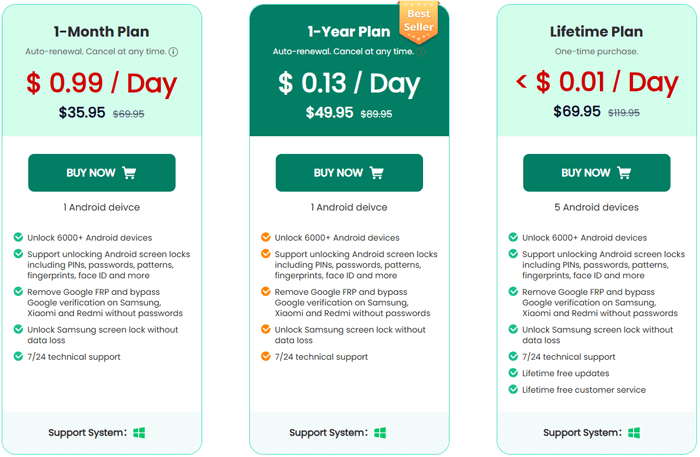The width and height of the screenshot is (700, 457).
Task: Click the green checkmark beside 1-Month Unlock 6000+ Android devices
Action: 18,237
